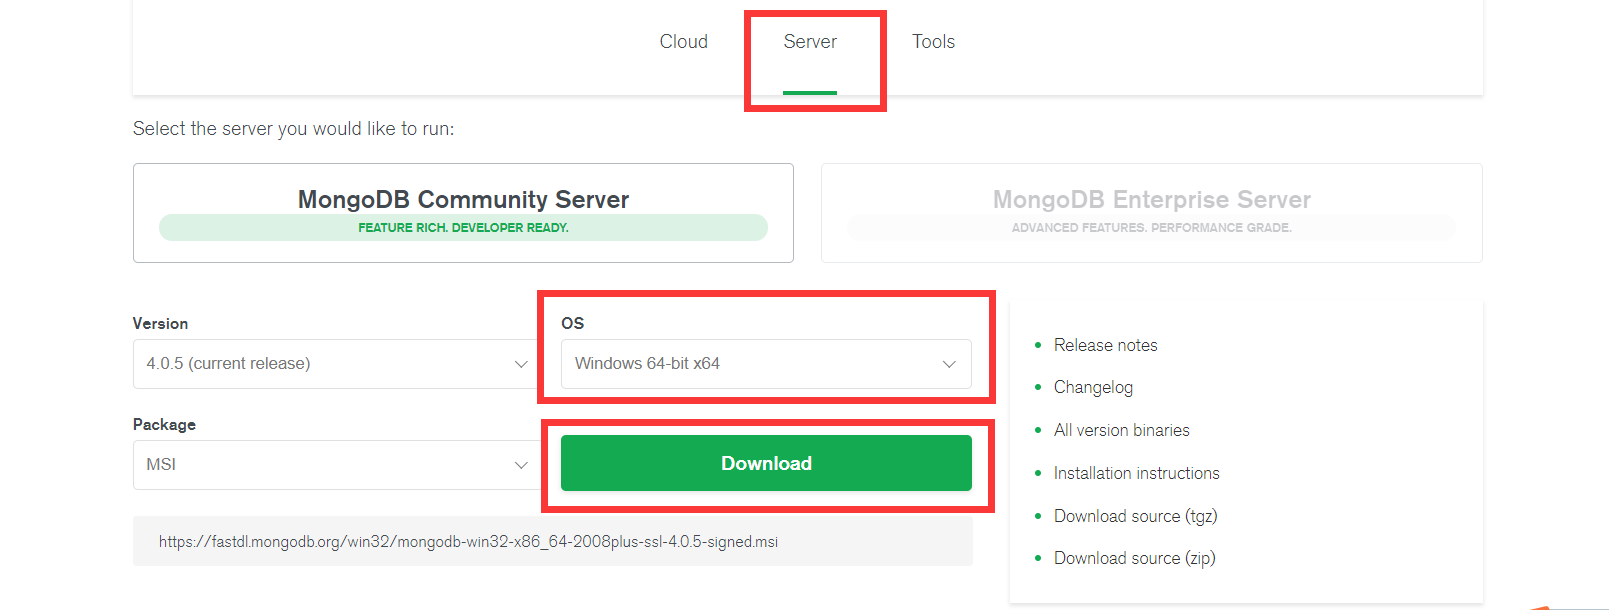
Task: Switch to the Cloud tab
Action: [683, 42]
